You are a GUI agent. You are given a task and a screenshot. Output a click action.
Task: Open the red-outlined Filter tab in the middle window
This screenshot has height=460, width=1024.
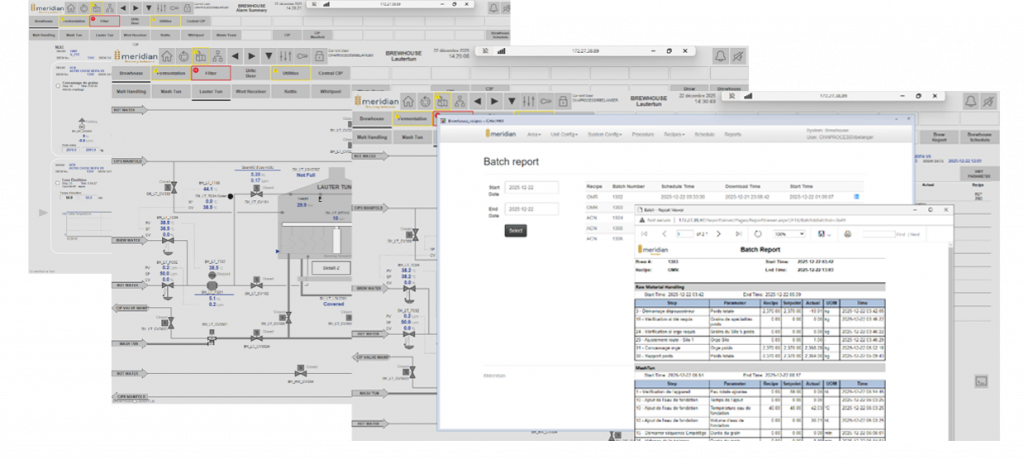[x=213, y=73]
